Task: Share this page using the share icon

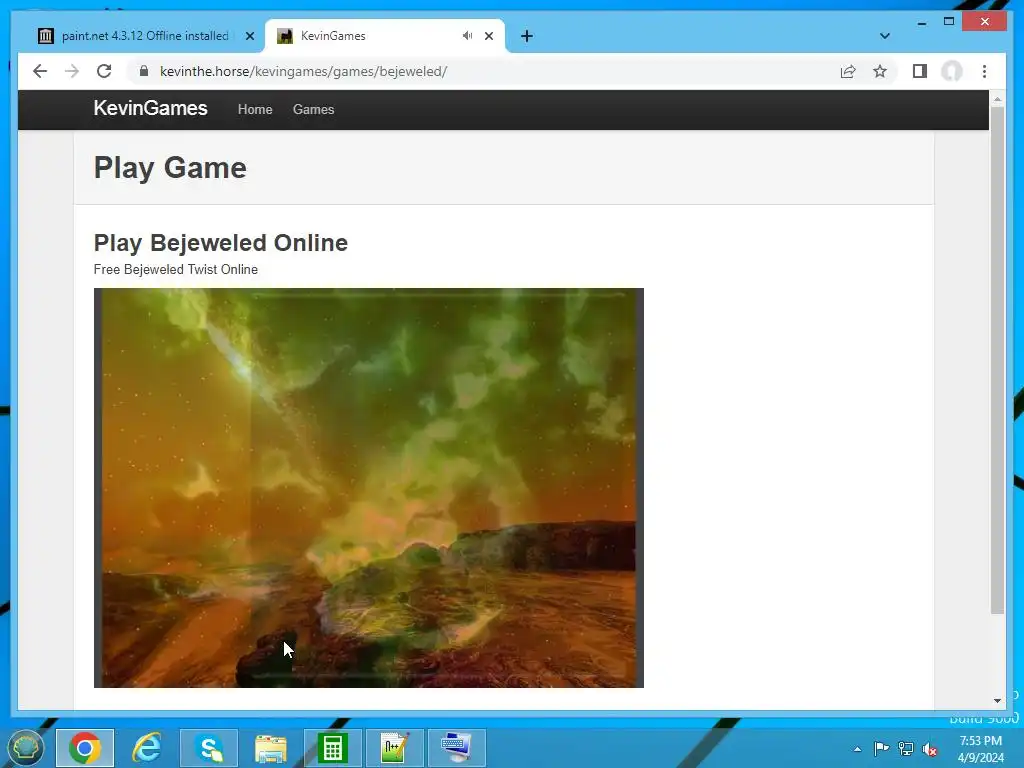Action: [848, 71]
